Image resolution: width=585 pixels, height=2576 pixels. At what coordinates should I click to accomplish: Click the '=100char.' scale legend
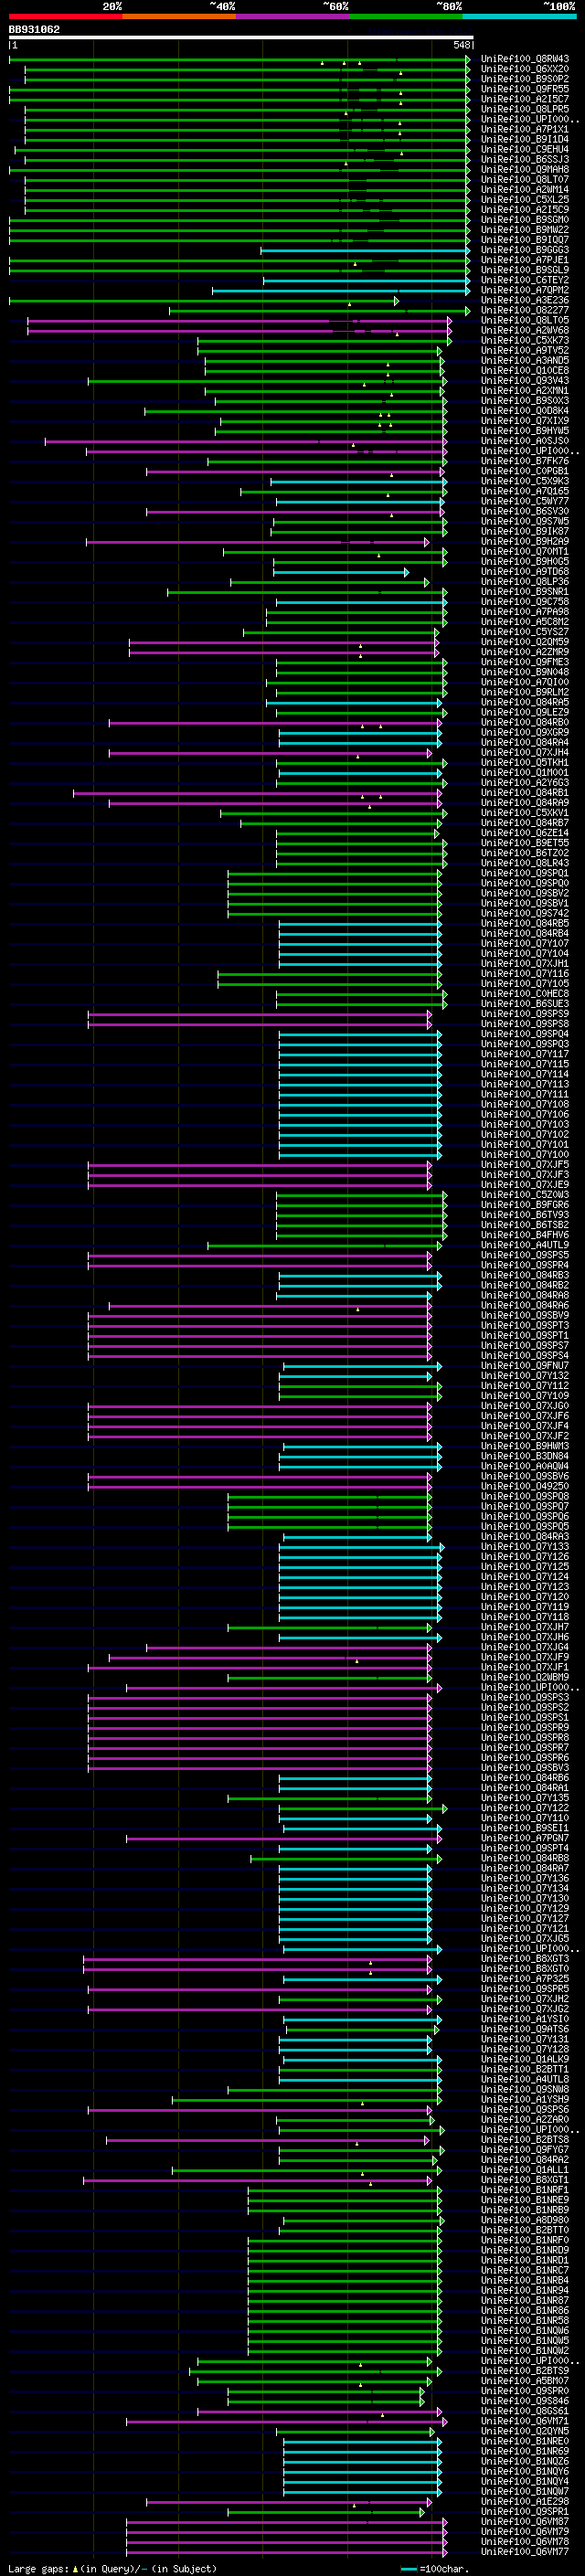[x=434, y=2568]
